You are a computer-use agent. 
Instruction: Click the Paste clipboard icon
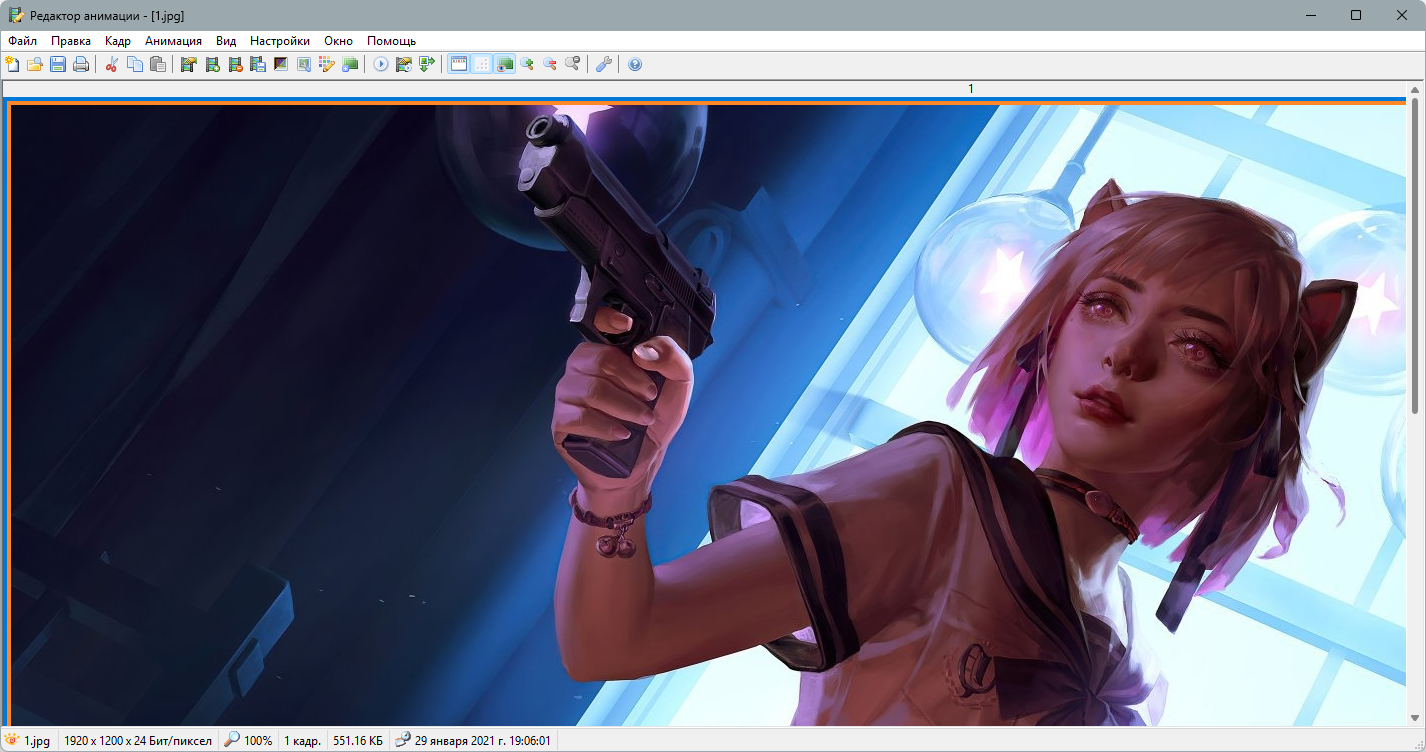click(x=158, y=64)
